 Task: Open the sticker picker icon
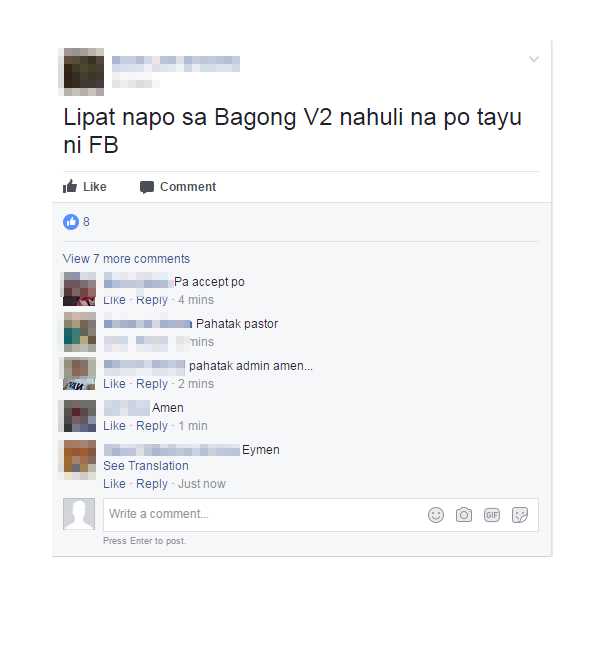519,515
